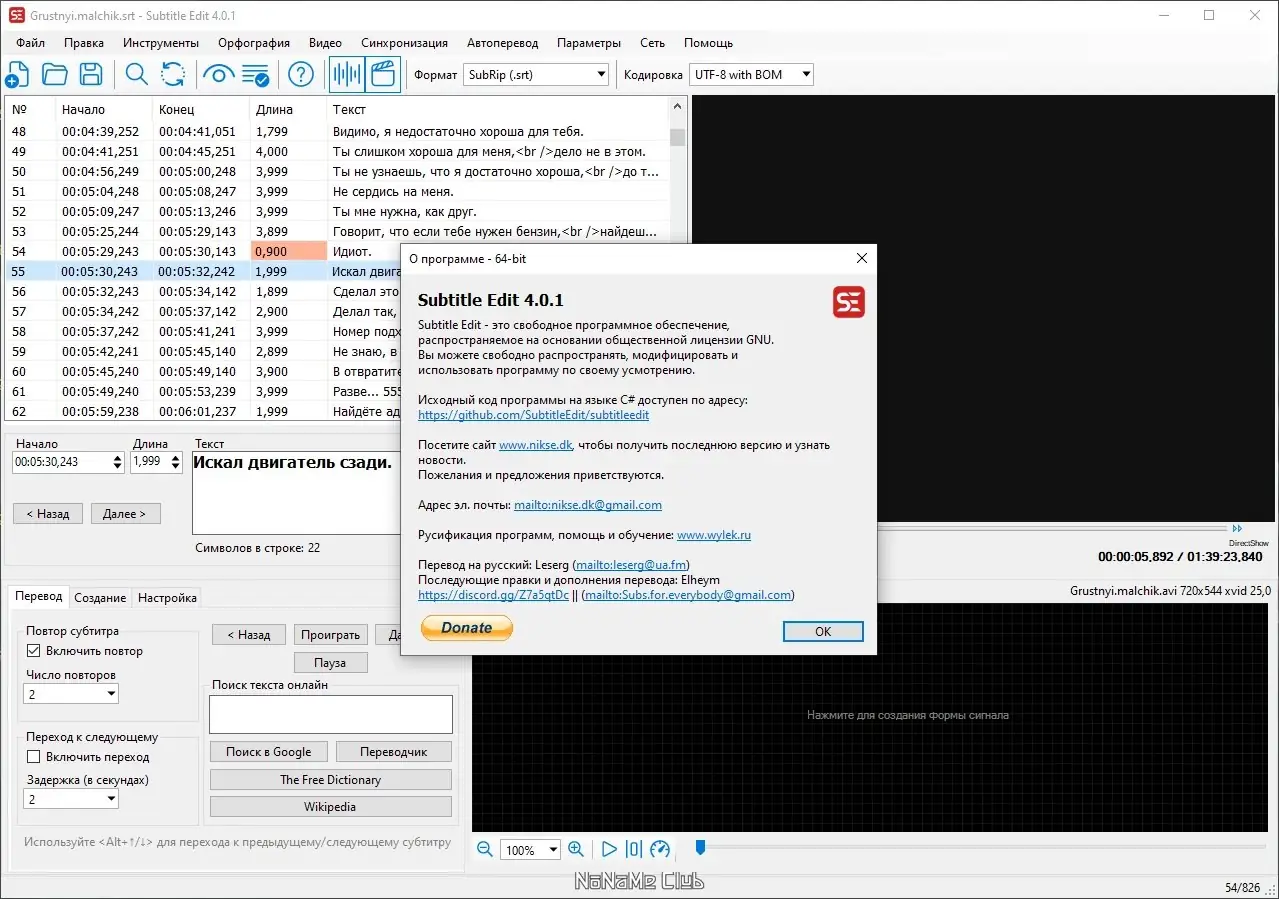
Task: Click the subtitle text box 'Искал двигатель сзади.'
Action: click(x=295, y=492)
